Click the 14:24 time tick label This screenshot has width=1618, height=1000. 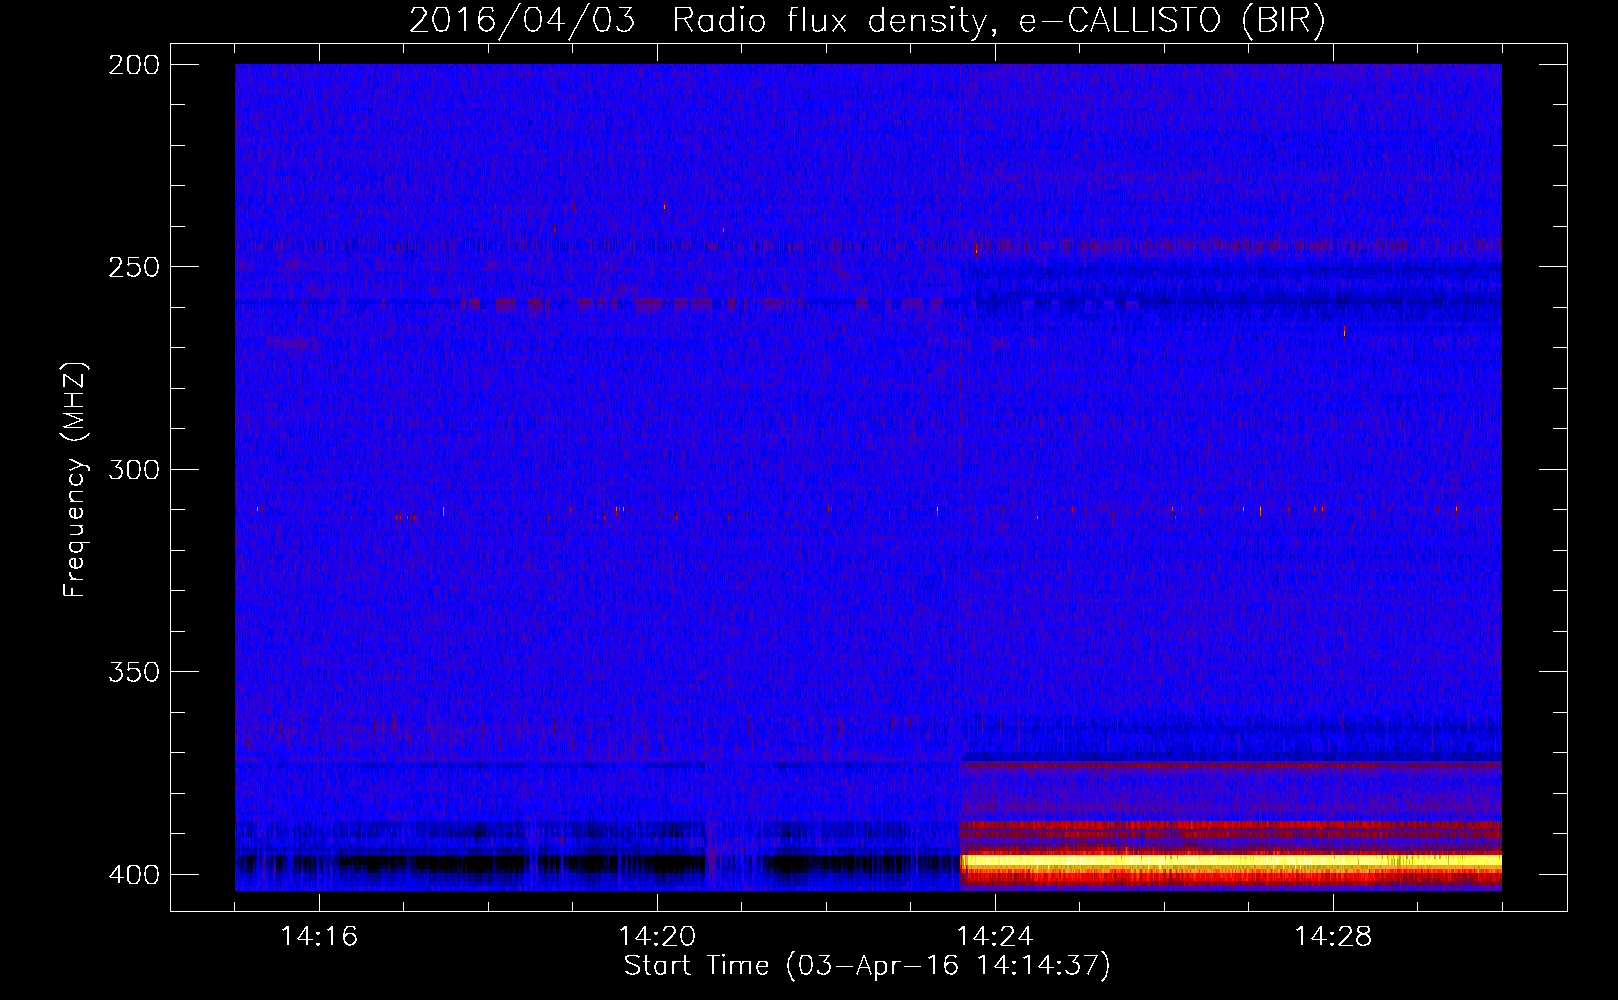tap(995, 936)
